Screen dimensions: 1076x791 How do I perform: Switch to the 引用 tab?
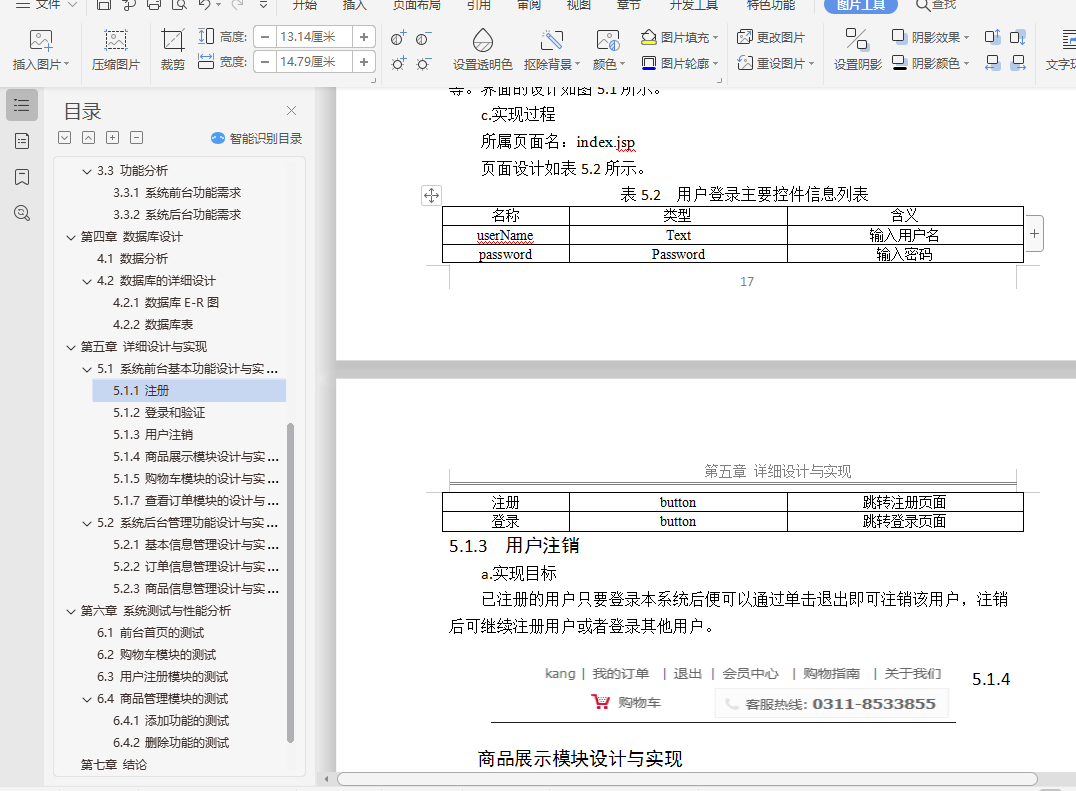pyautogui.click(x=479, y=5)
